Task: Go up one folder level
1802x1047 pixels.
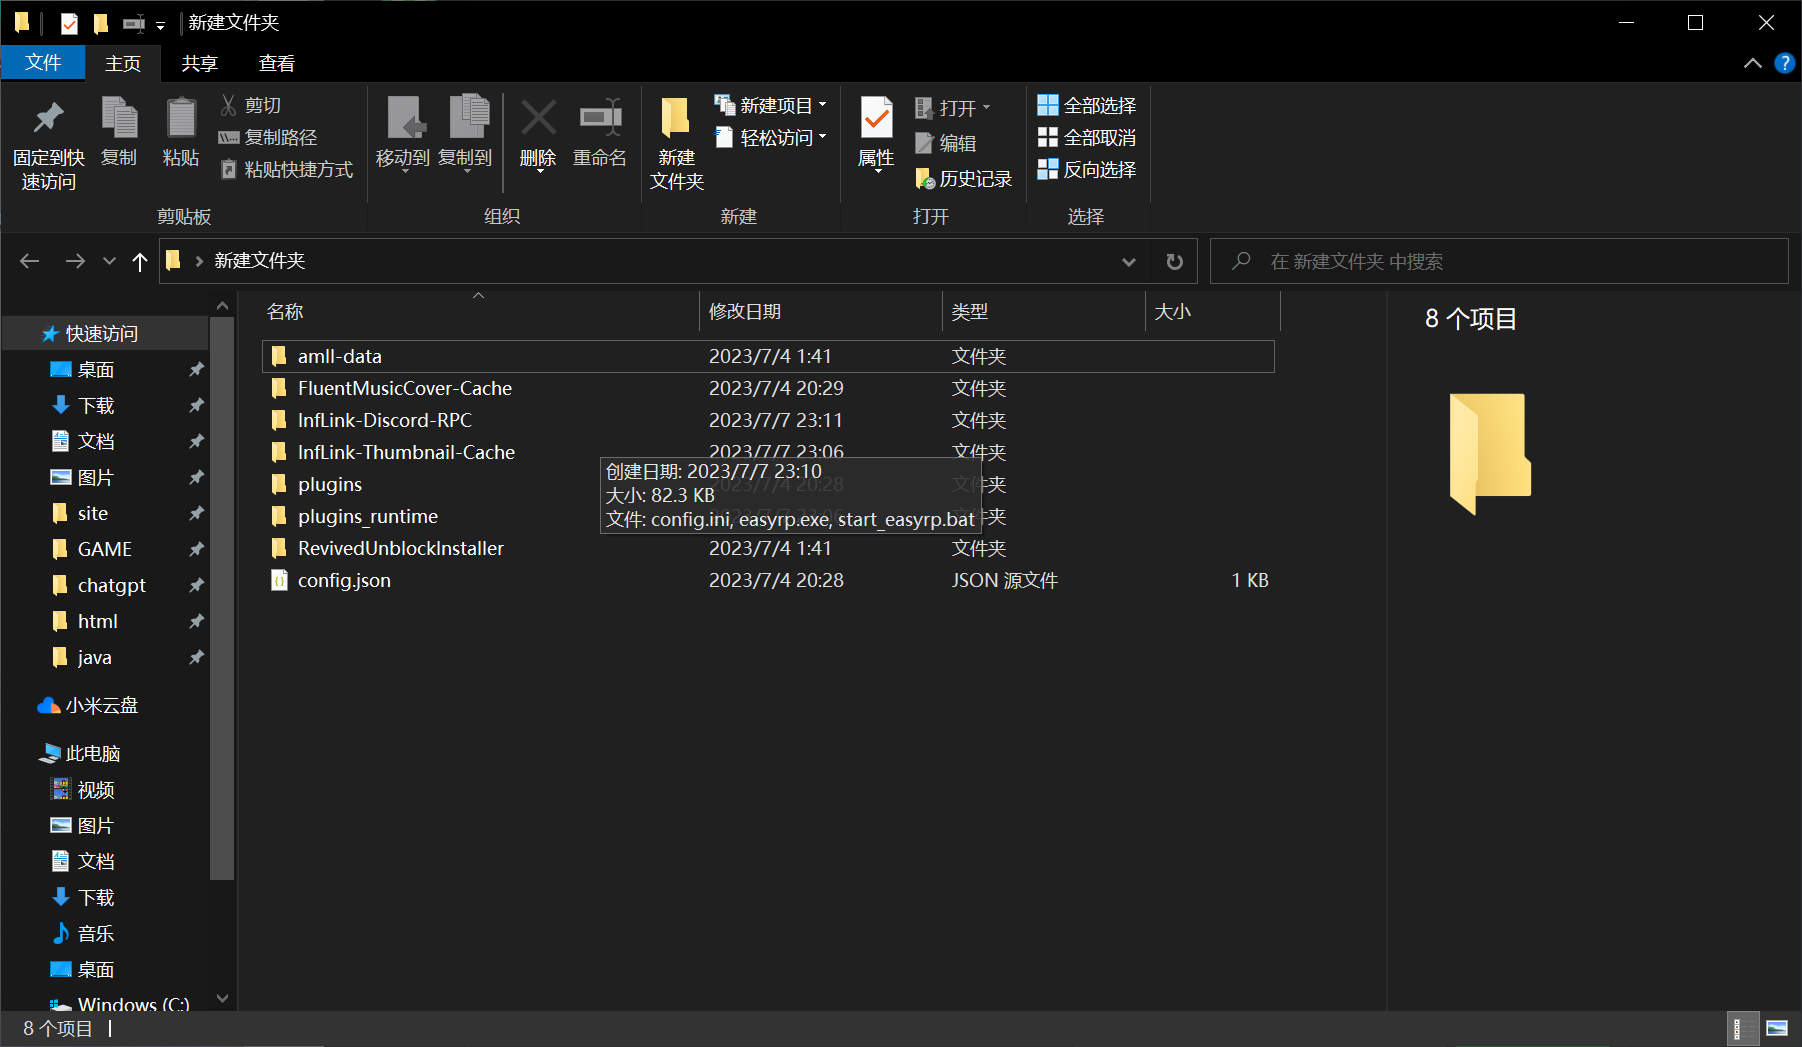Action: tap(140, 261)
